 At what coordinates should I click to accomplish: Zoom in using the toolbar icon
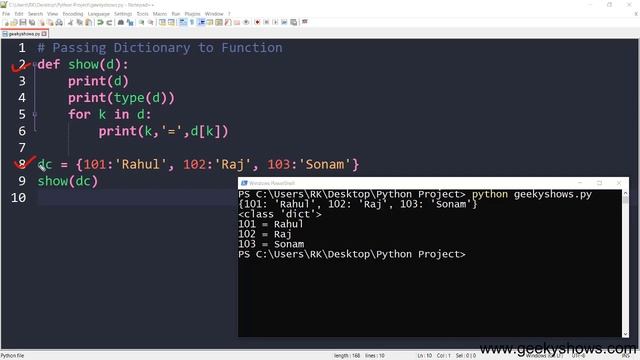pos(141,22)
